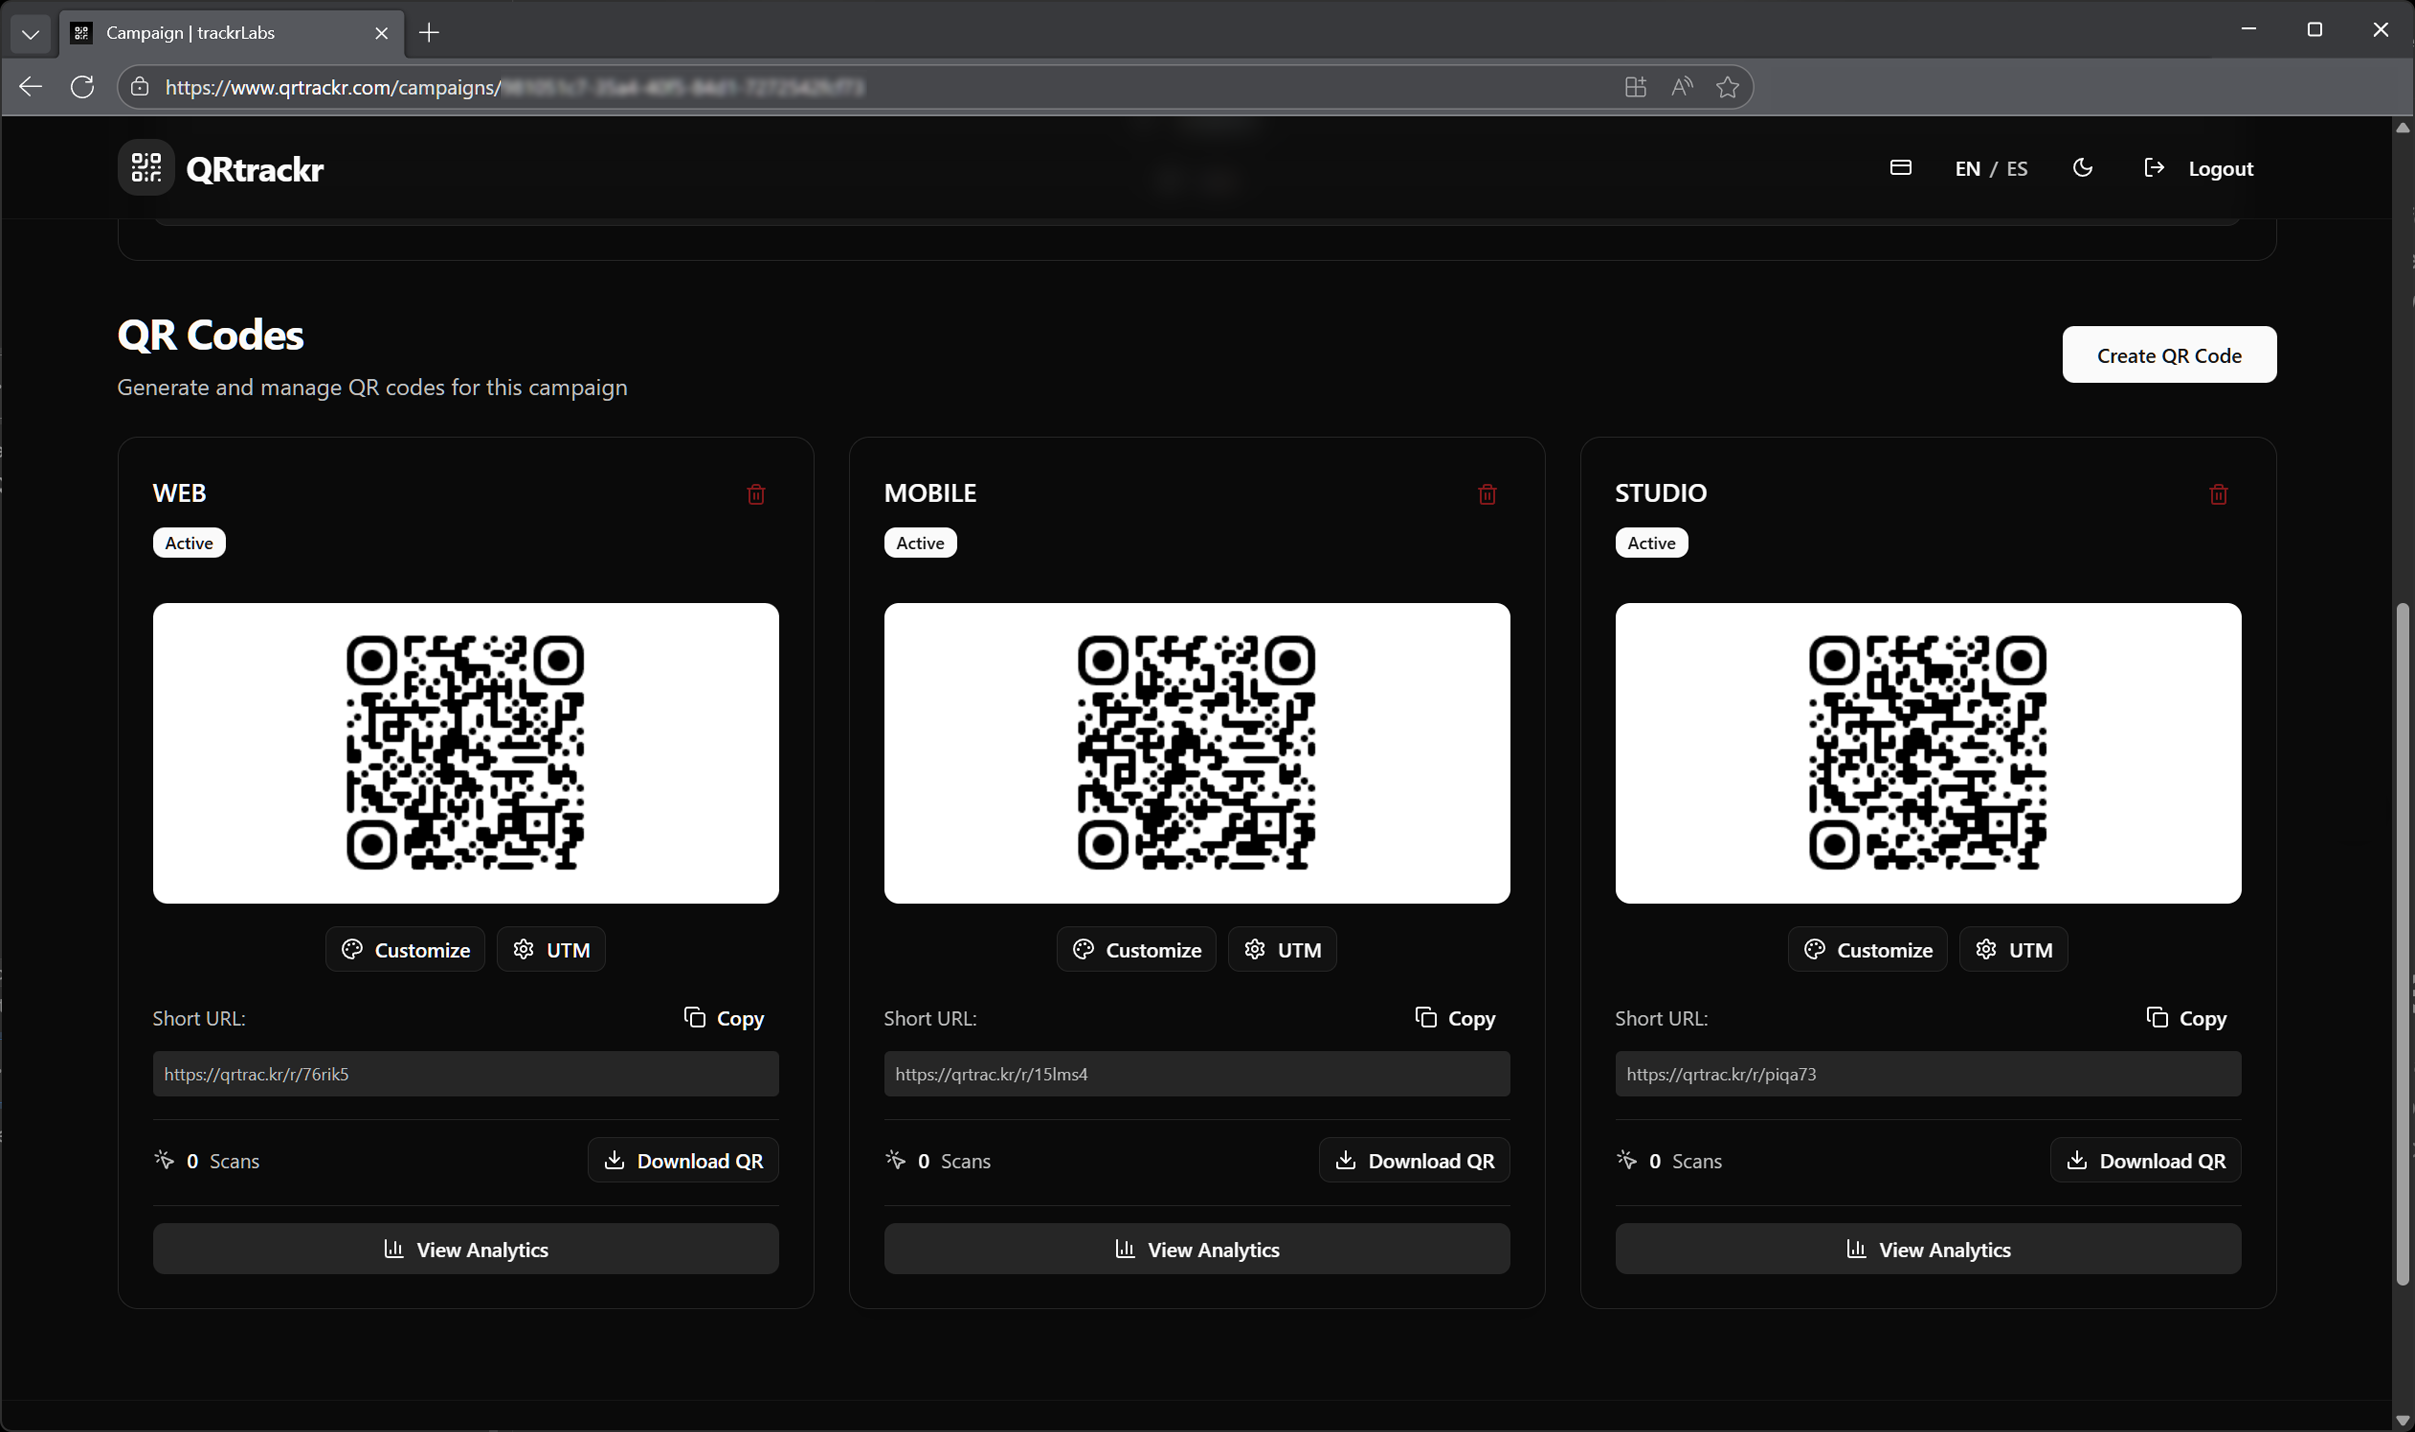
Task: Delete the STUDIO QR code via trash icon
Action: 2217,494
